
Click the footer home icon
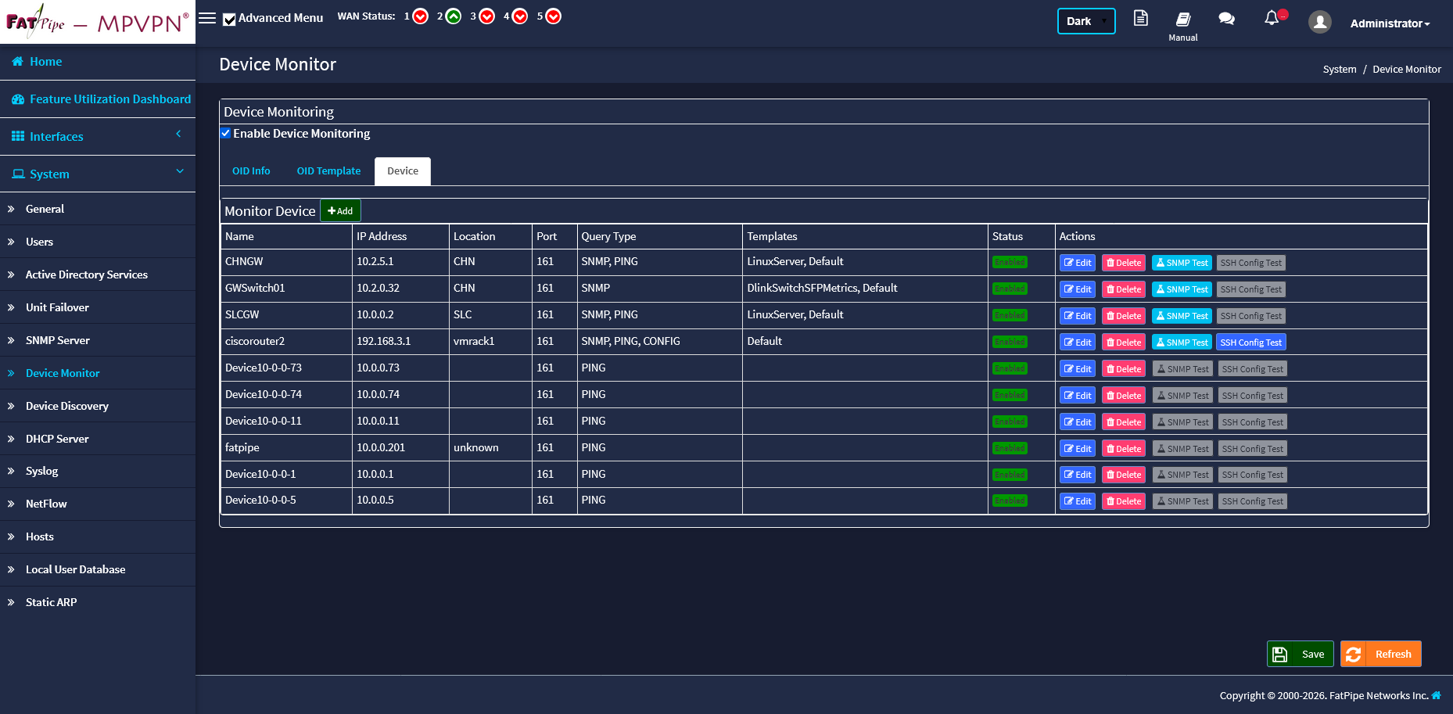(1436, 695)
